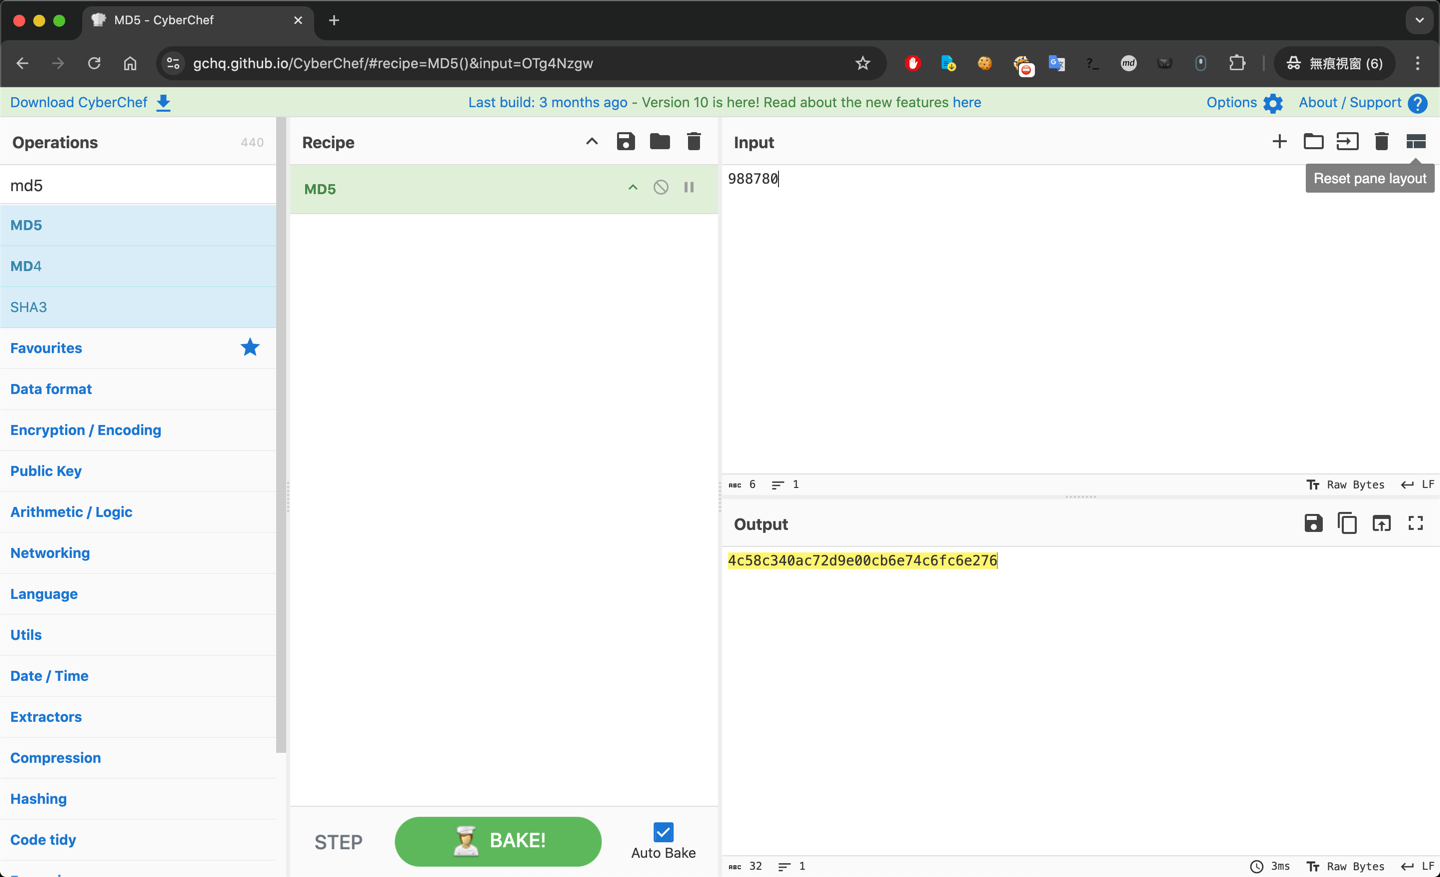The width and height of the screenshot is (1440, 877).
Task: Expand the Encryption / Encoding category
Action: tap(138, 430)
